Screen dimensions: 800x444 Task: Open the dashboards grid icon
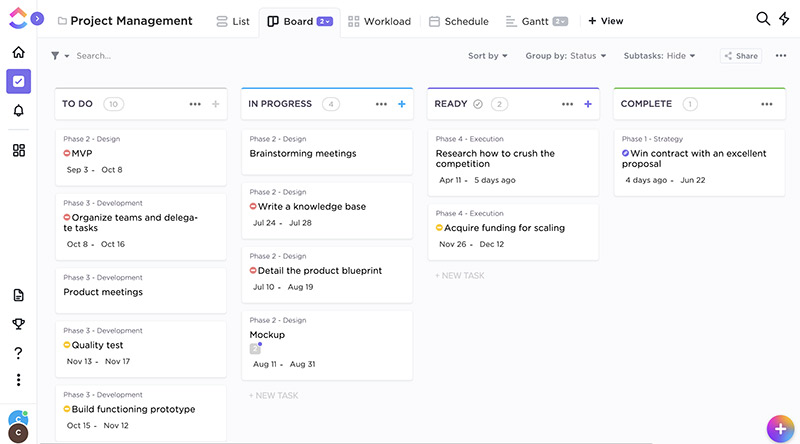click(x=18, y=150)
